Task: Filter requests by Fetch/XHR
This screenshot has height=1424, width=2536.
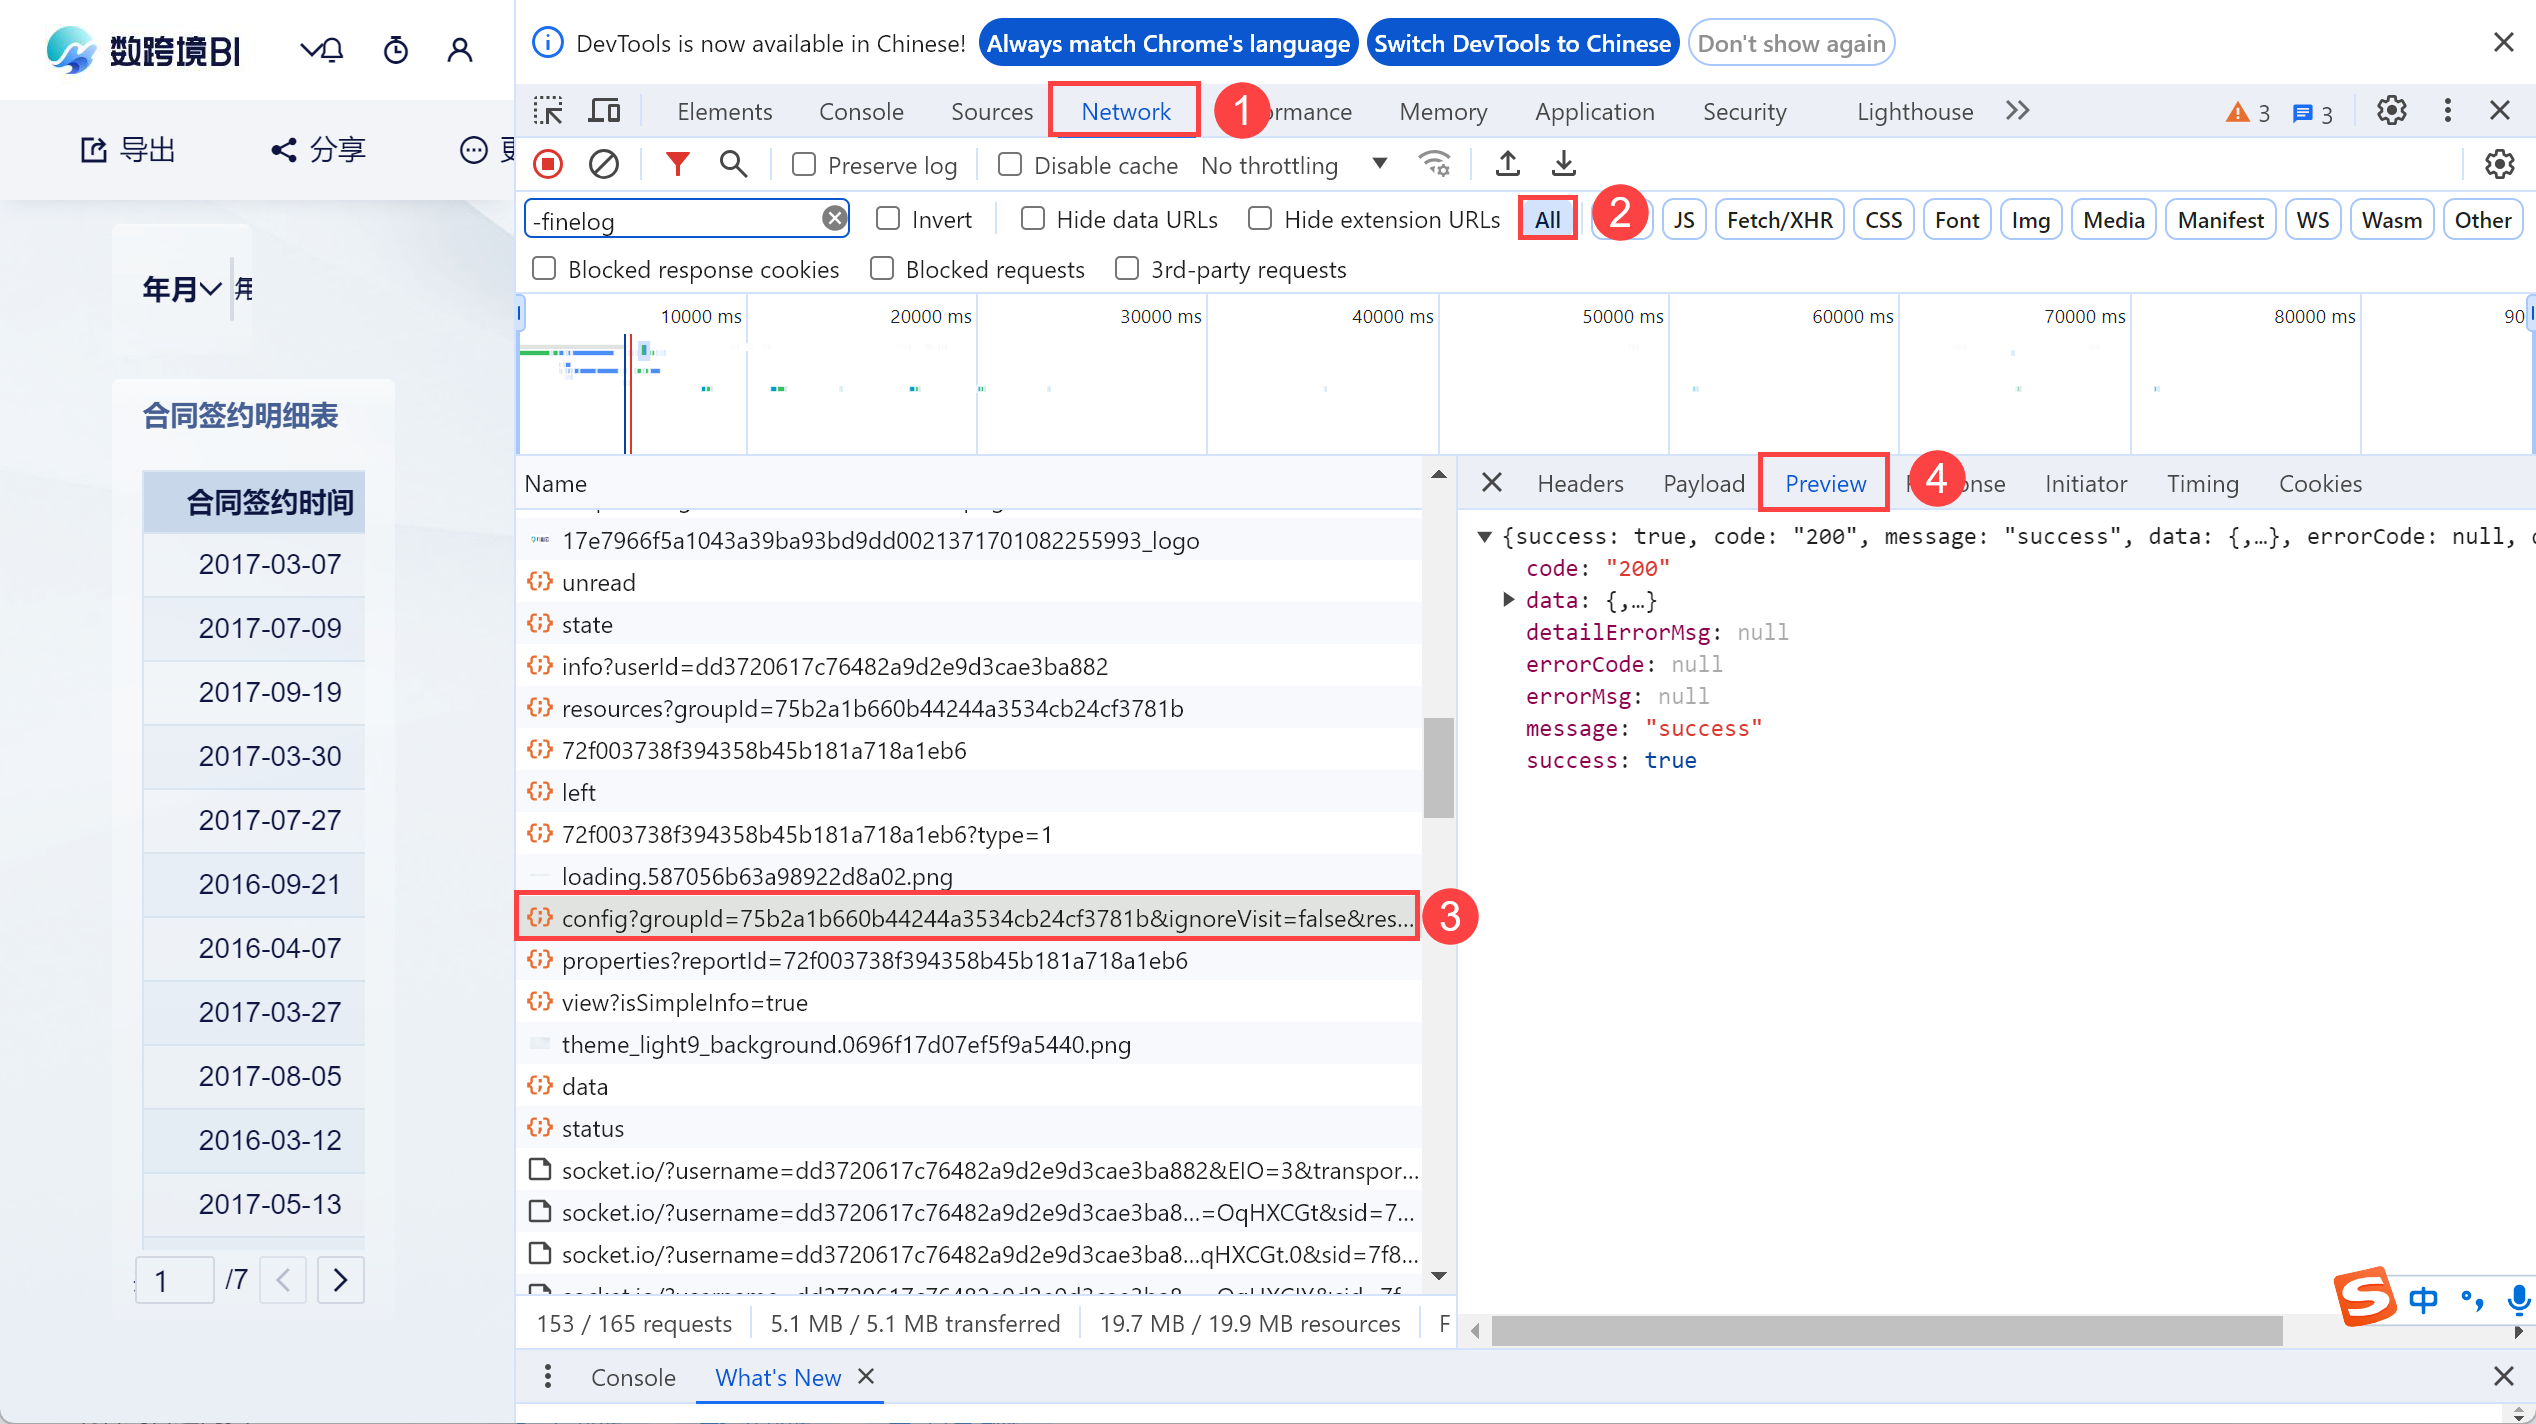Action: coord(1779,220)
